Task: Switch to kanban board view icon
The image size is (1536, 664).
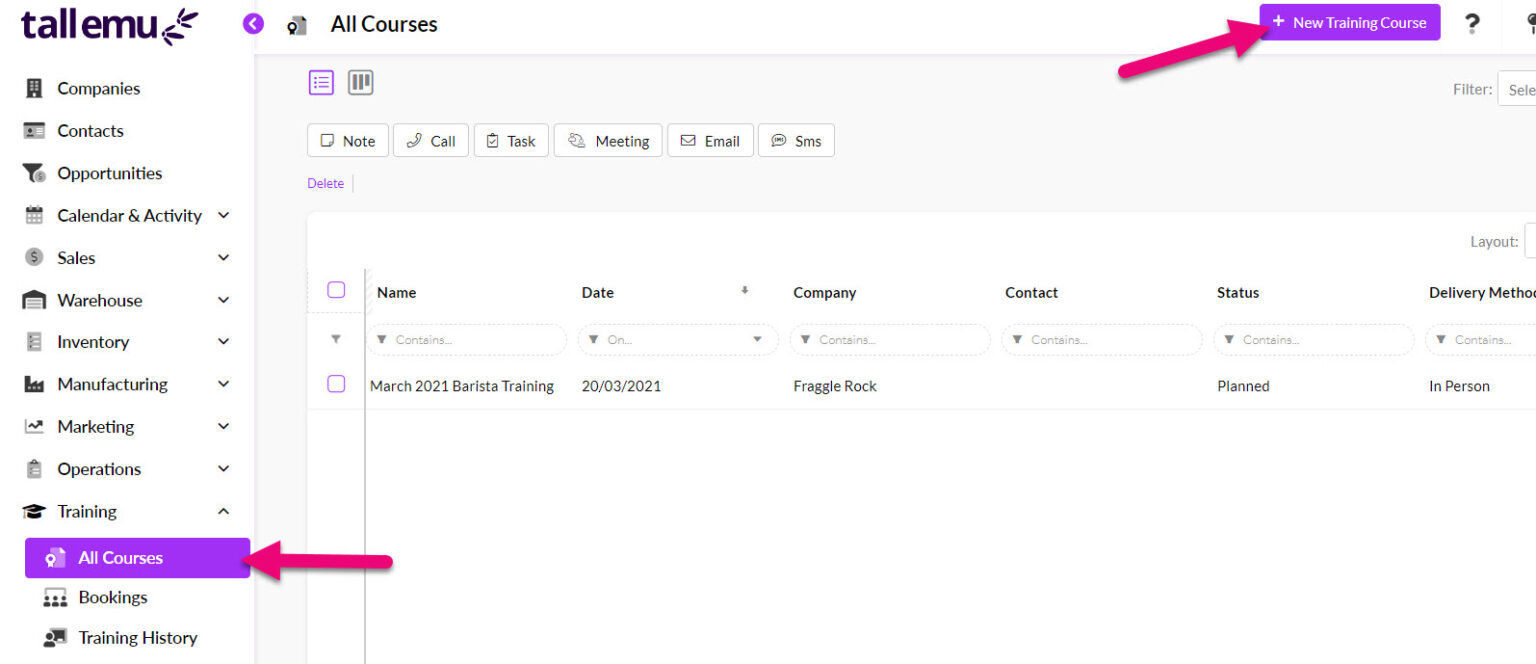Action: 360,83
